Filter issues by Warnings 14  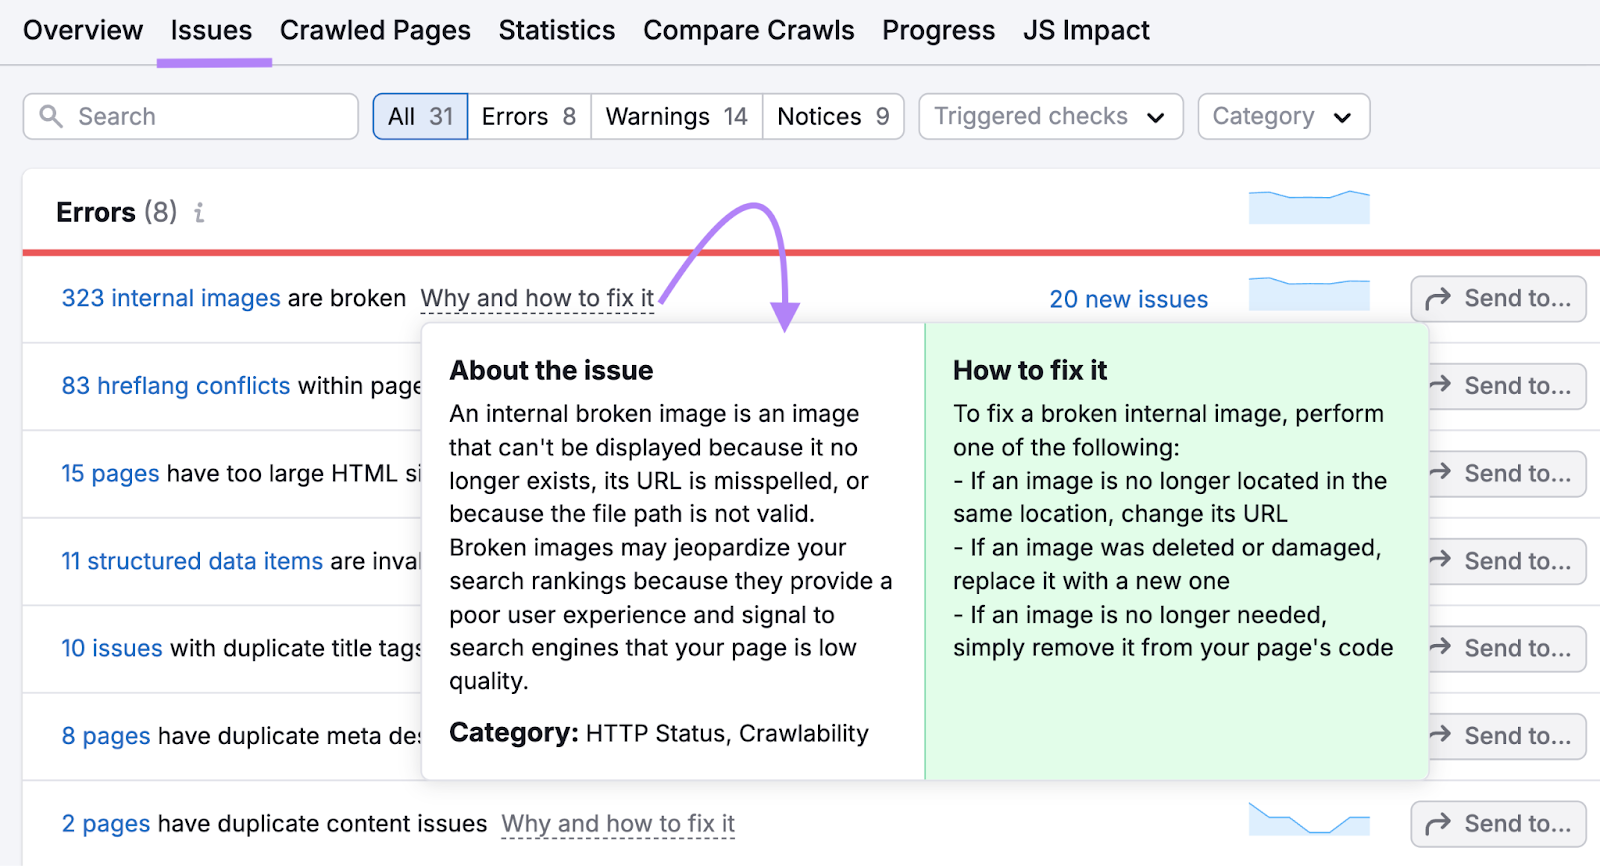click(676, 117)
